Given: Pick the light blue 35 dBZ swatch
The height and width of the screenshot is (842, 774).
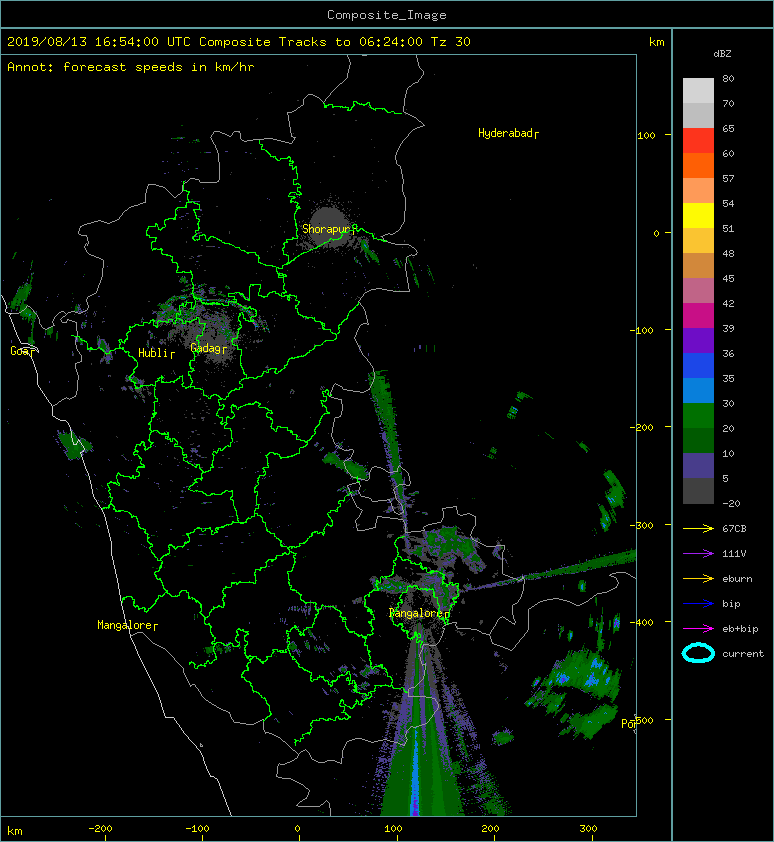Looking at the screenshot, I should (698, 390).
